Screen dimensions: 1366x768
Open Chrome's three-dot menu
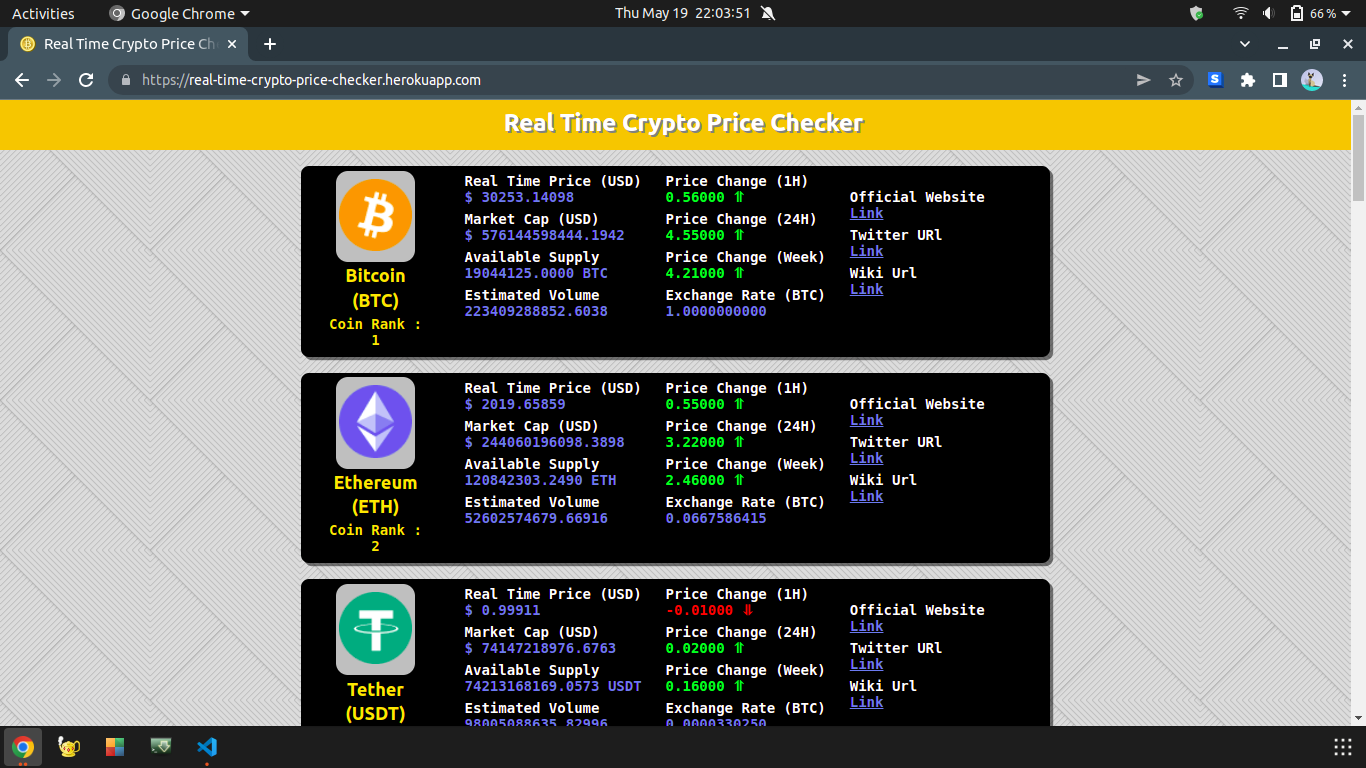click(x=1343, y=80)
